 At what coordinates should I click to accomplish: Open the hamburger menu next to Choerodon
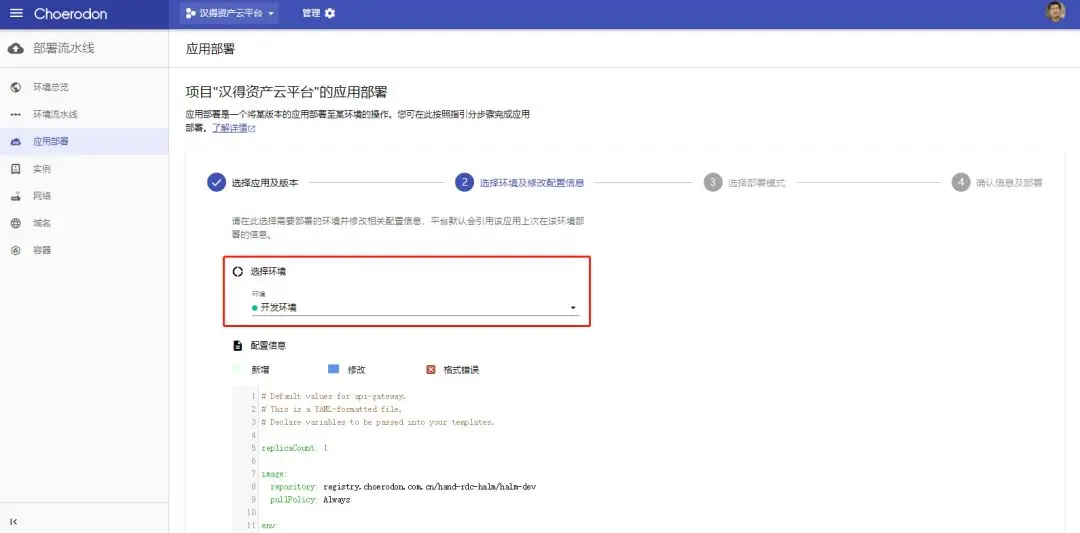(16, 14)
